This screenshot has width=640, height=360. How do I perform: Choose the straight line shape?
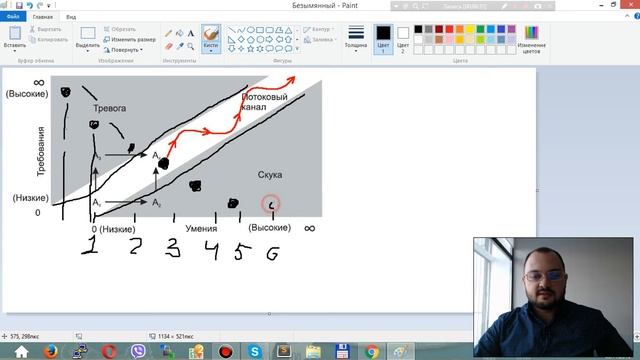(231, 30)
